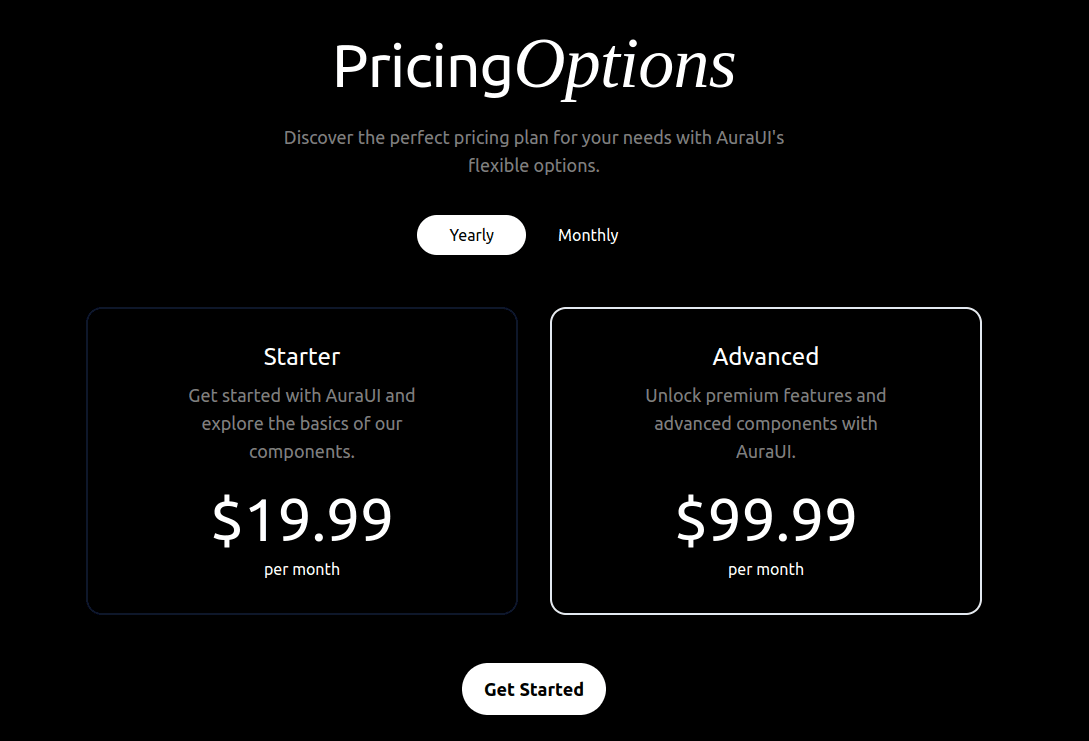1089x741 pixels.
Task: Click 'AuraUI.' line in Advanced card
Action: [765, 451]
